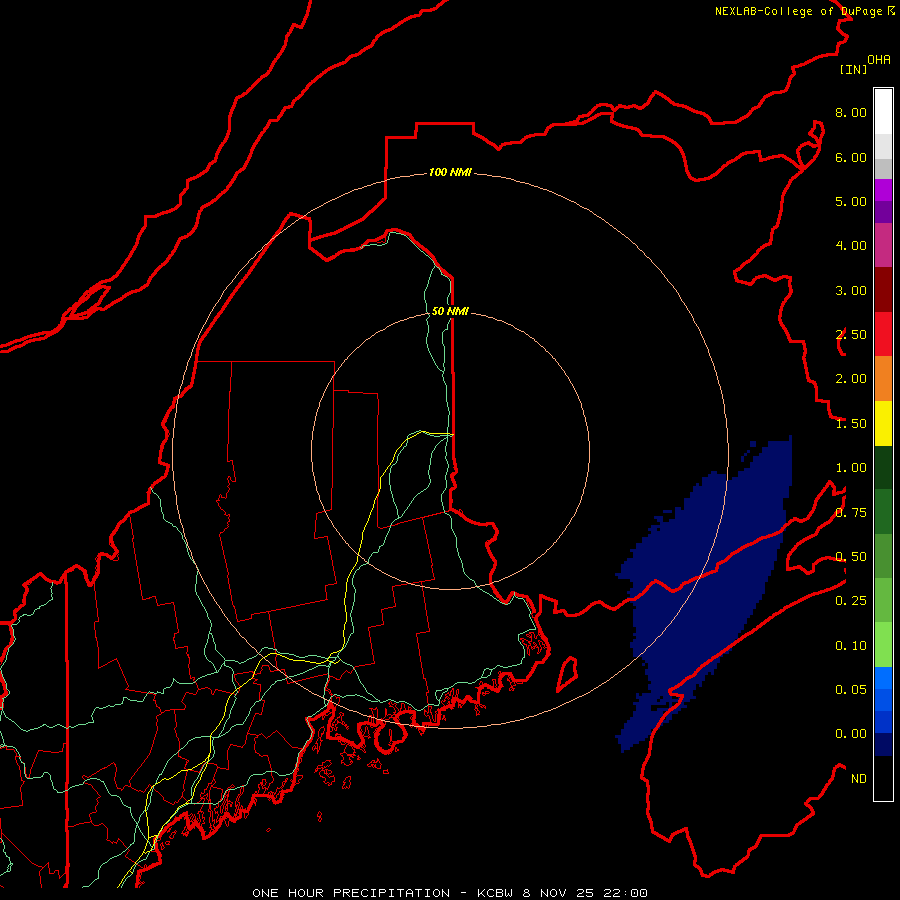Pick the bright red 2.50 legend swatch

coord(883,334)
